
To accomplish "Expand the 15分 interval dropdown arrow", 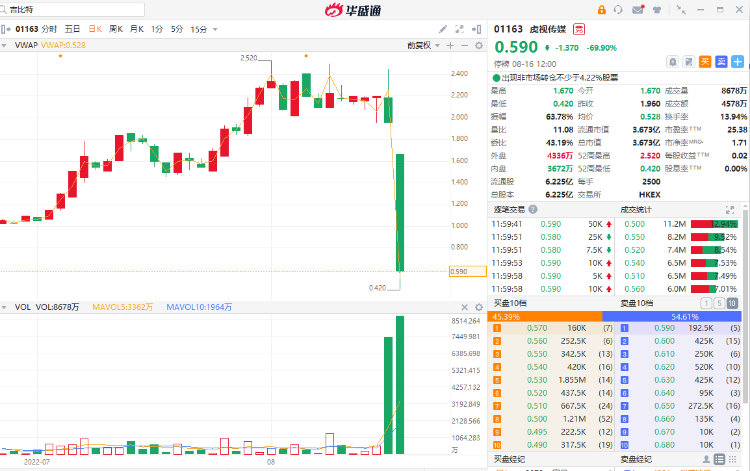I will 215,30.
